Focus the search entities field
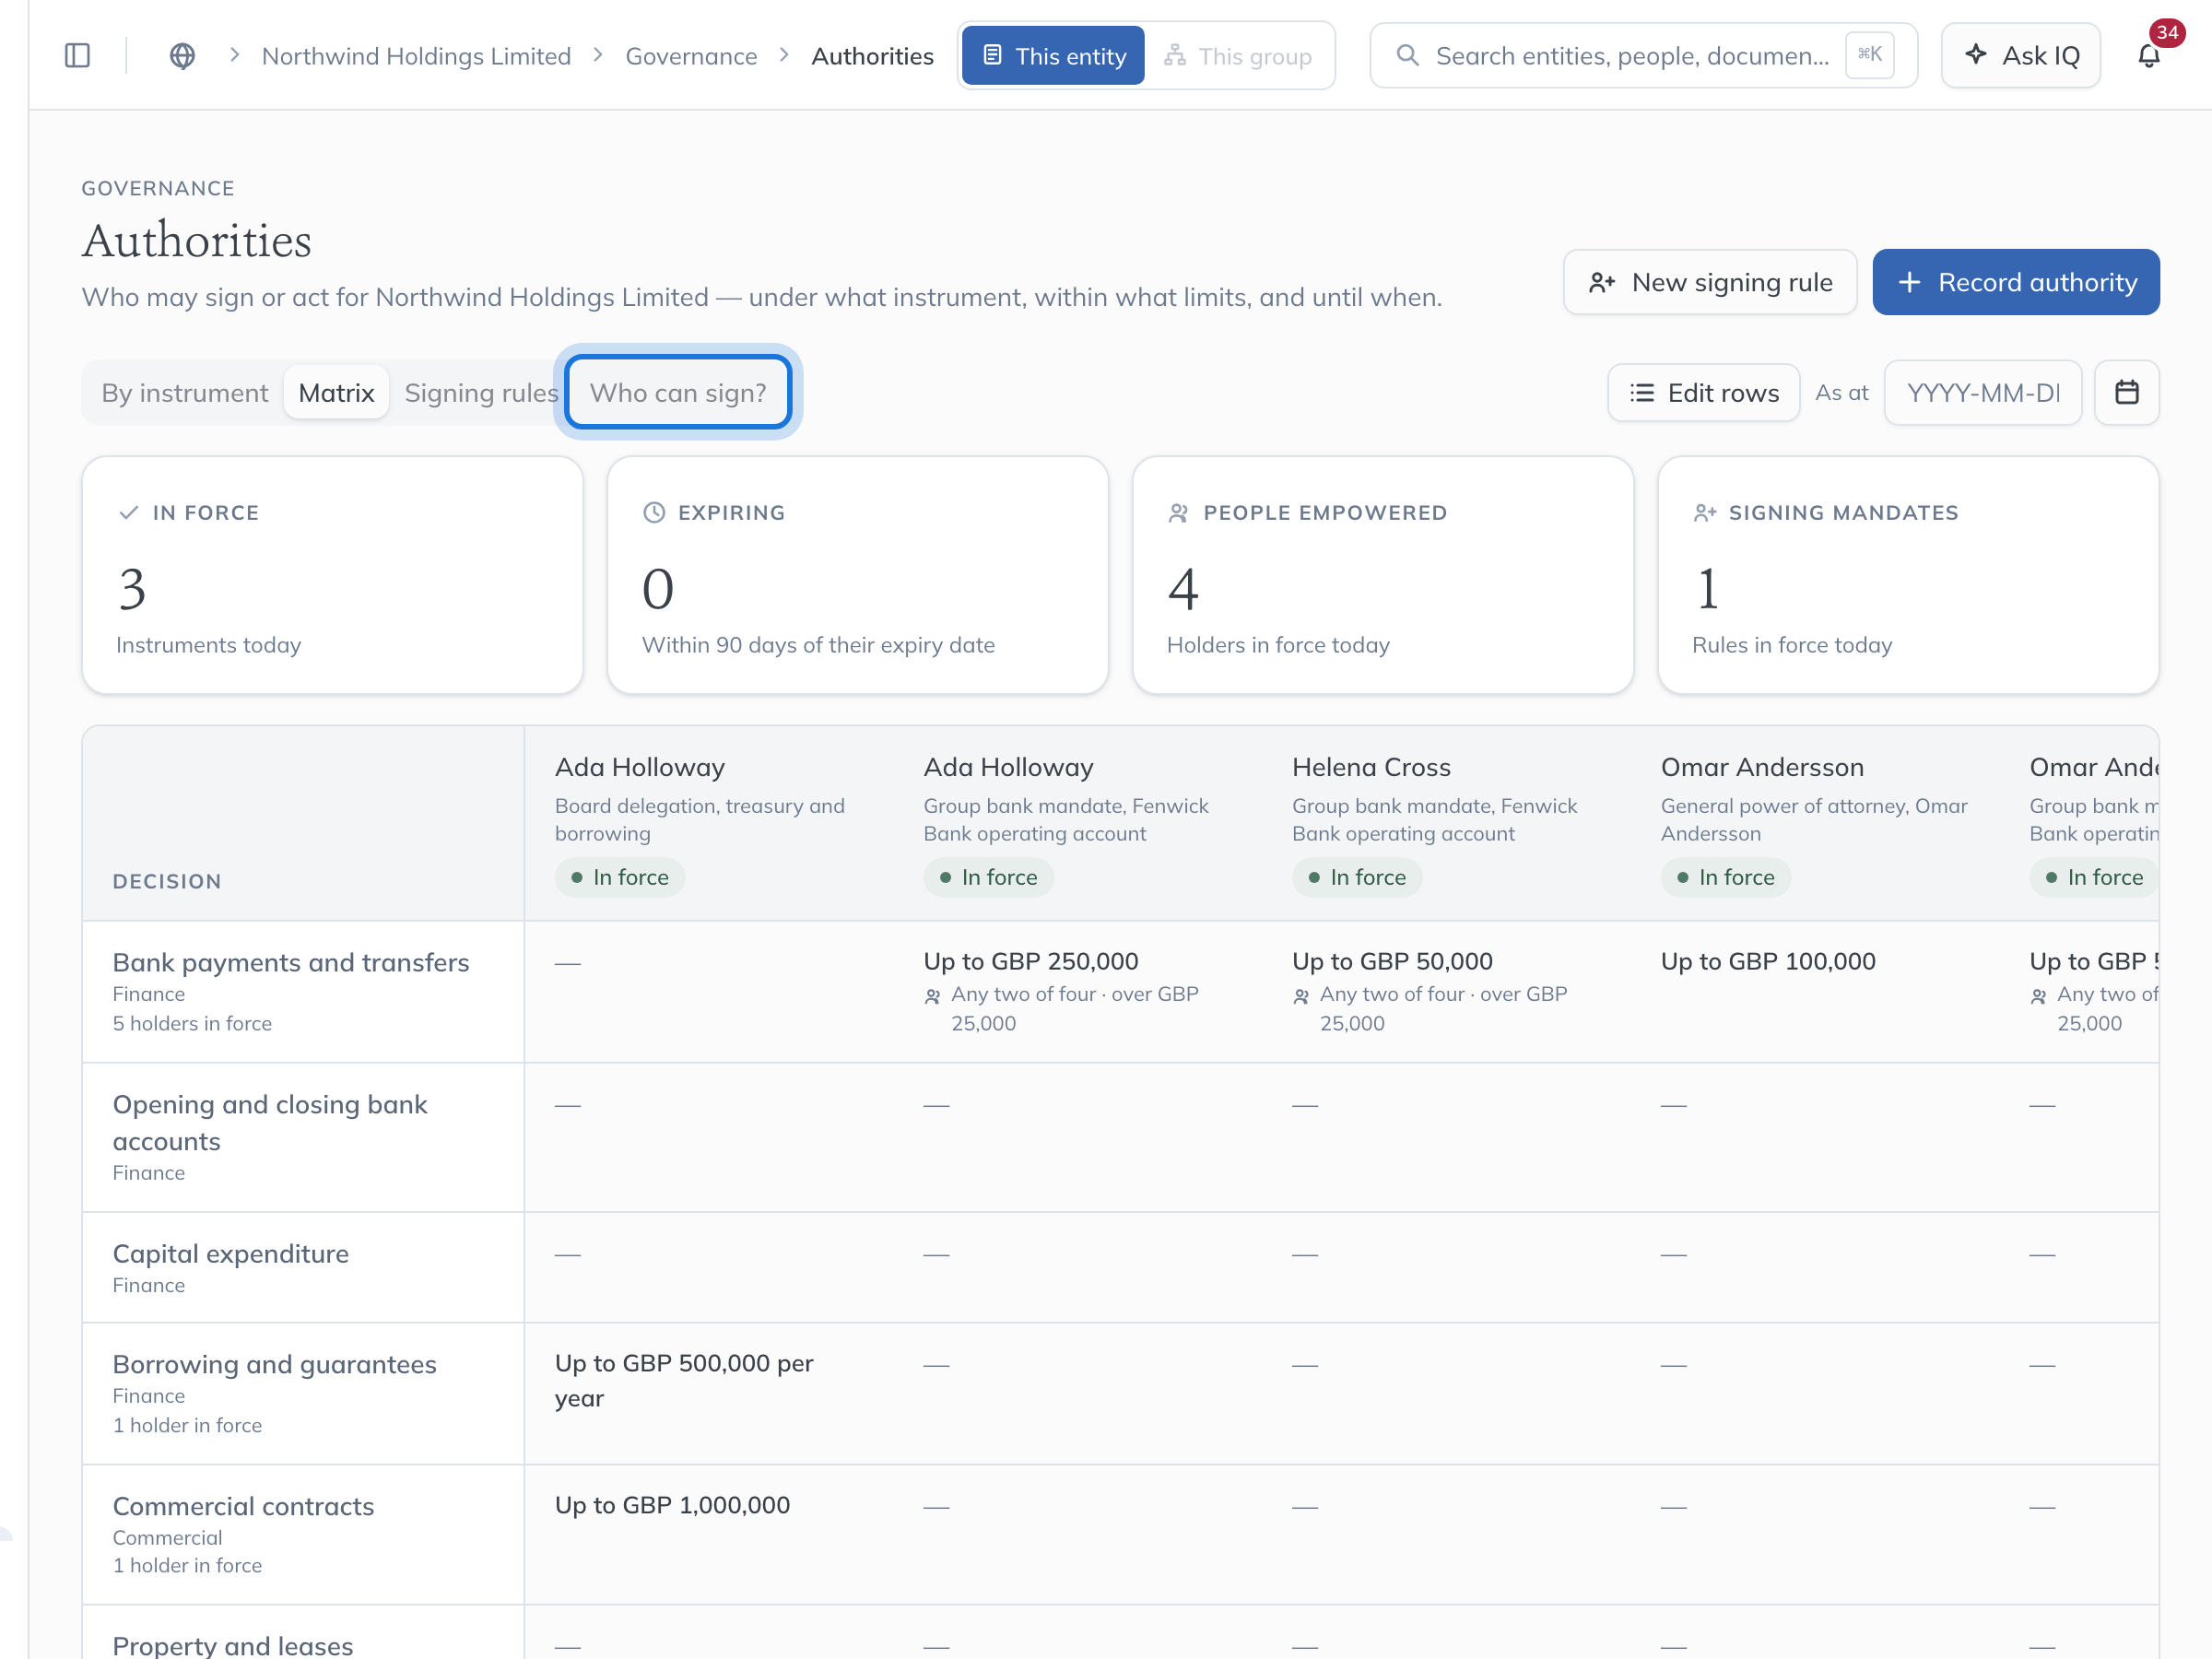Viewport: 2212px width, 1659px height. click(x=1643, y=56)
